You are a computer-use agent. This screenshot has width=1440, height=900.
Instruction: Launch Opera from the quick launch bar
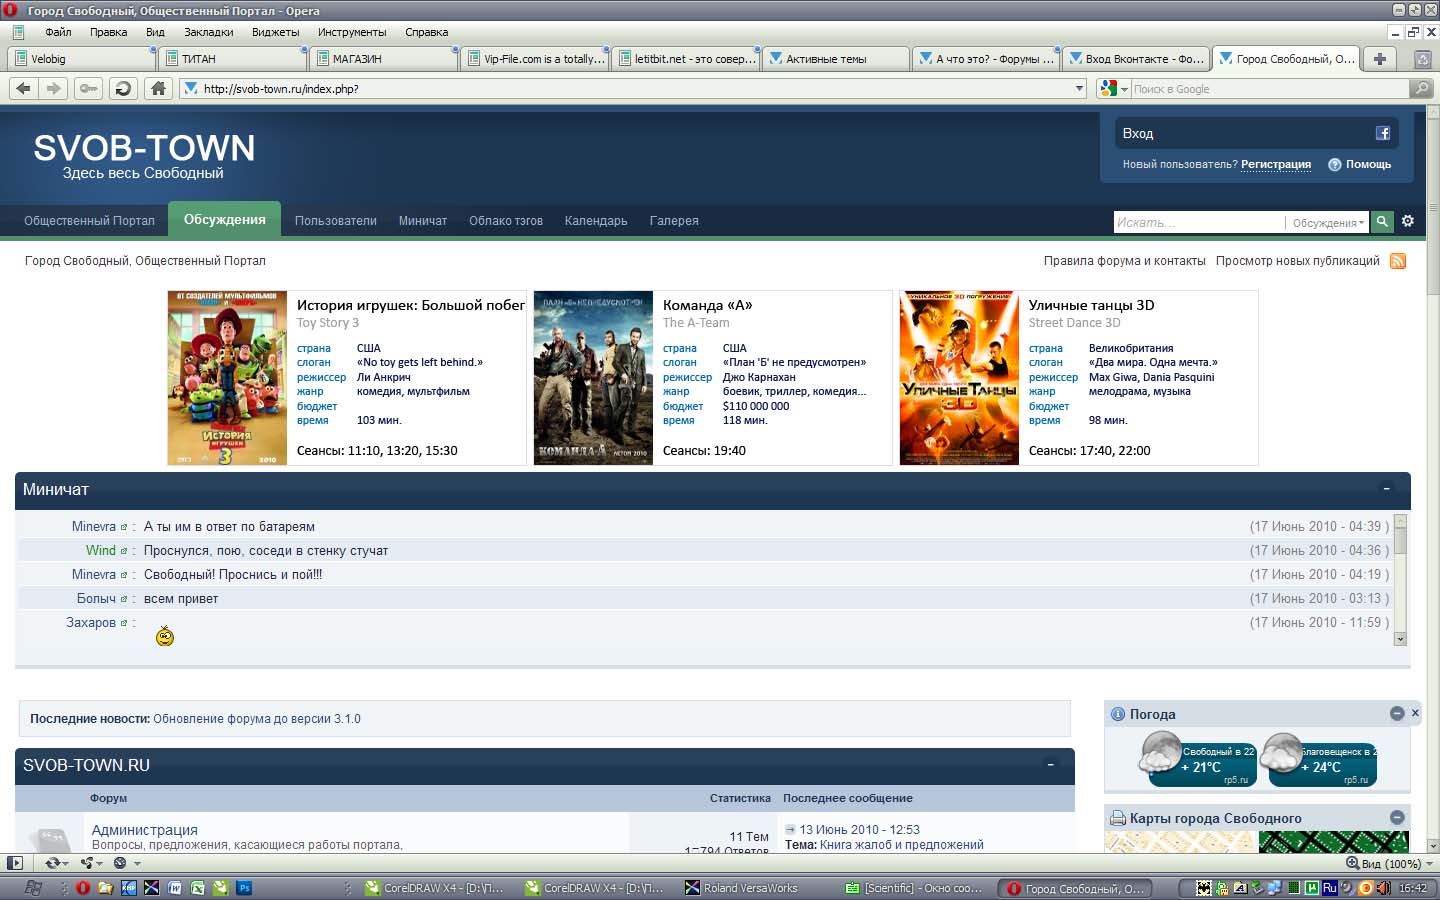coord(83,887)
